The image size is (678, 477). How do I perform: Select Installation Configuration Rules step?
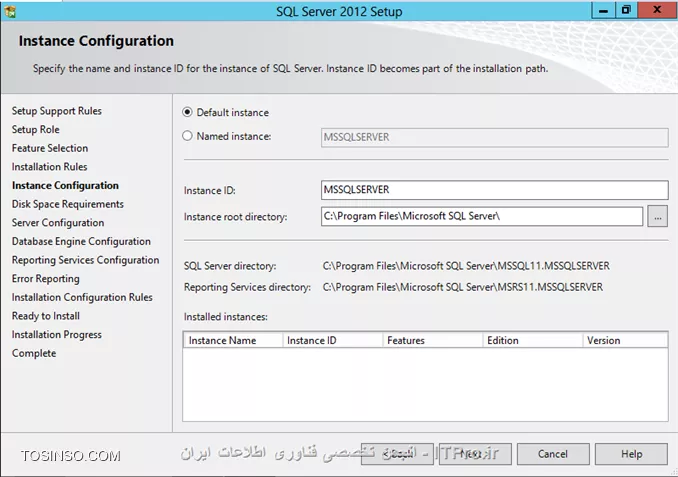click(82, 297)
